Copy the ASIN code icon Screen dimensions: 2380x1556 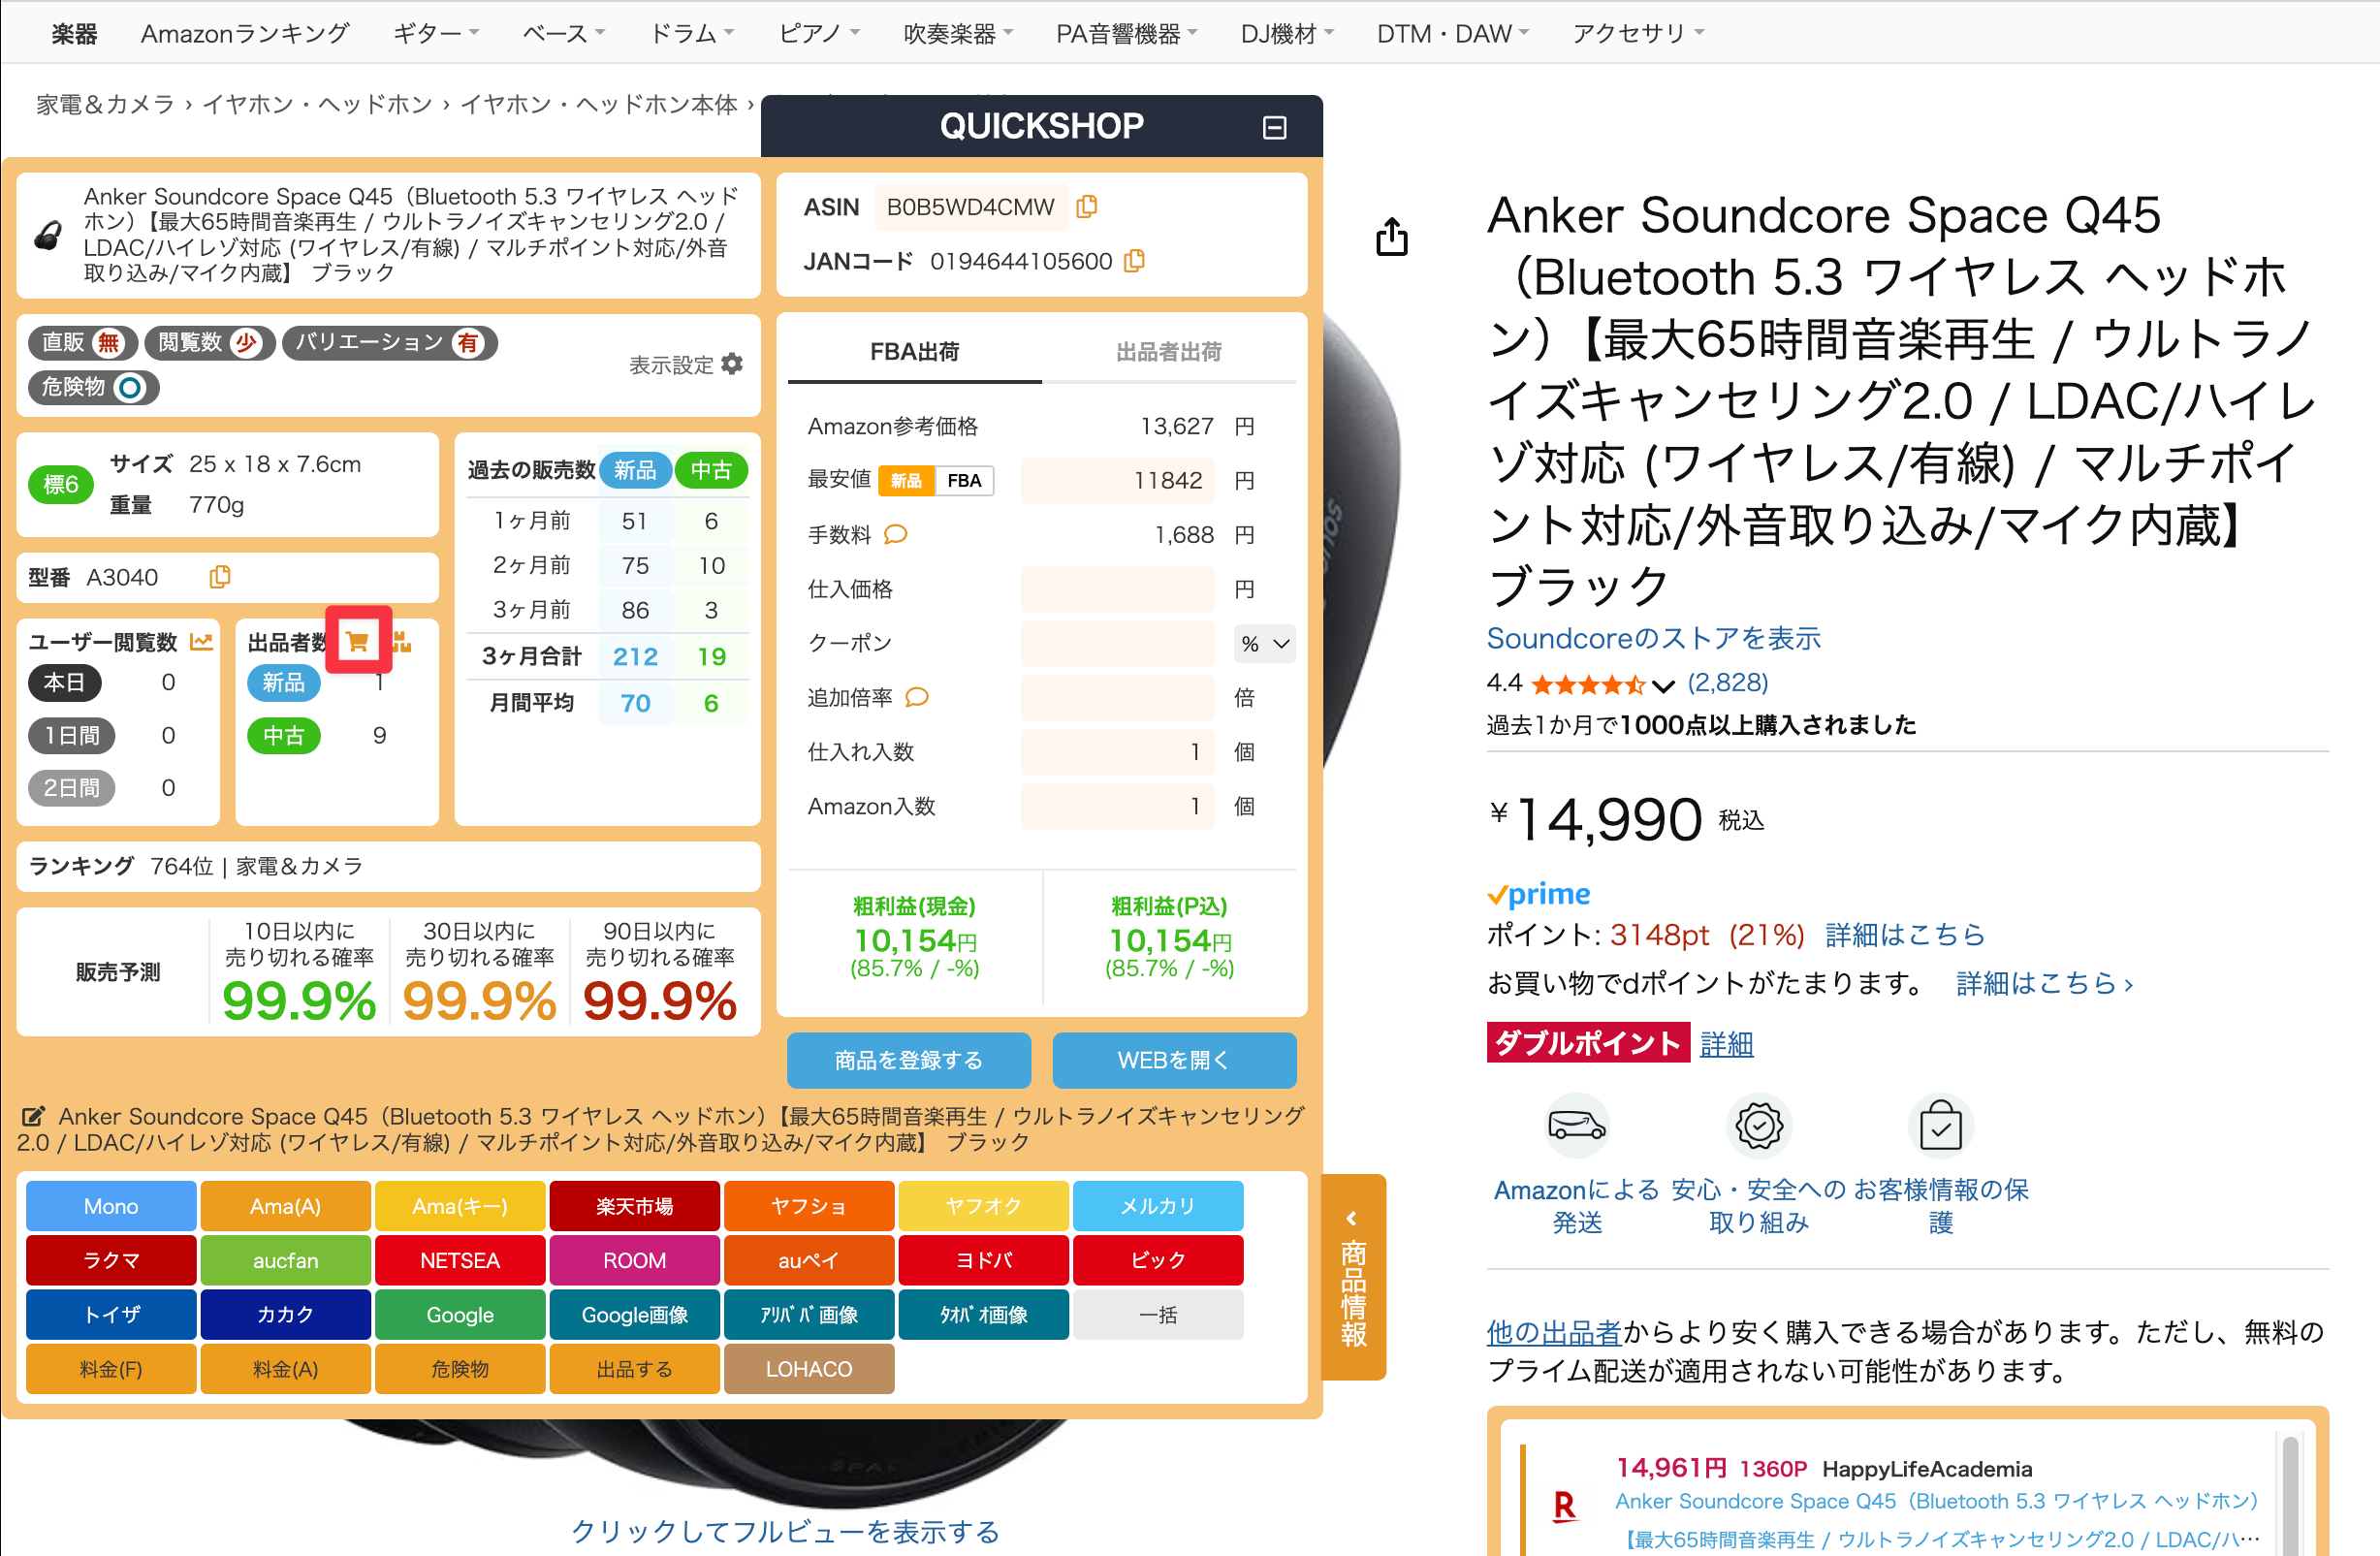(x=1087, y=207)
